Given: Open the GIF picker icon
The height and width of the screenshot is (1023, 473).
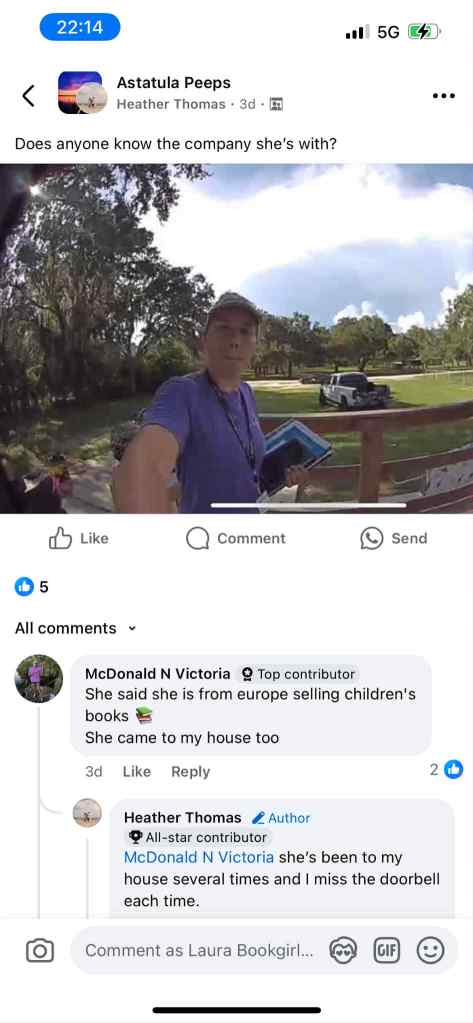Looking at the screenshot, I should tap(386, 951).
